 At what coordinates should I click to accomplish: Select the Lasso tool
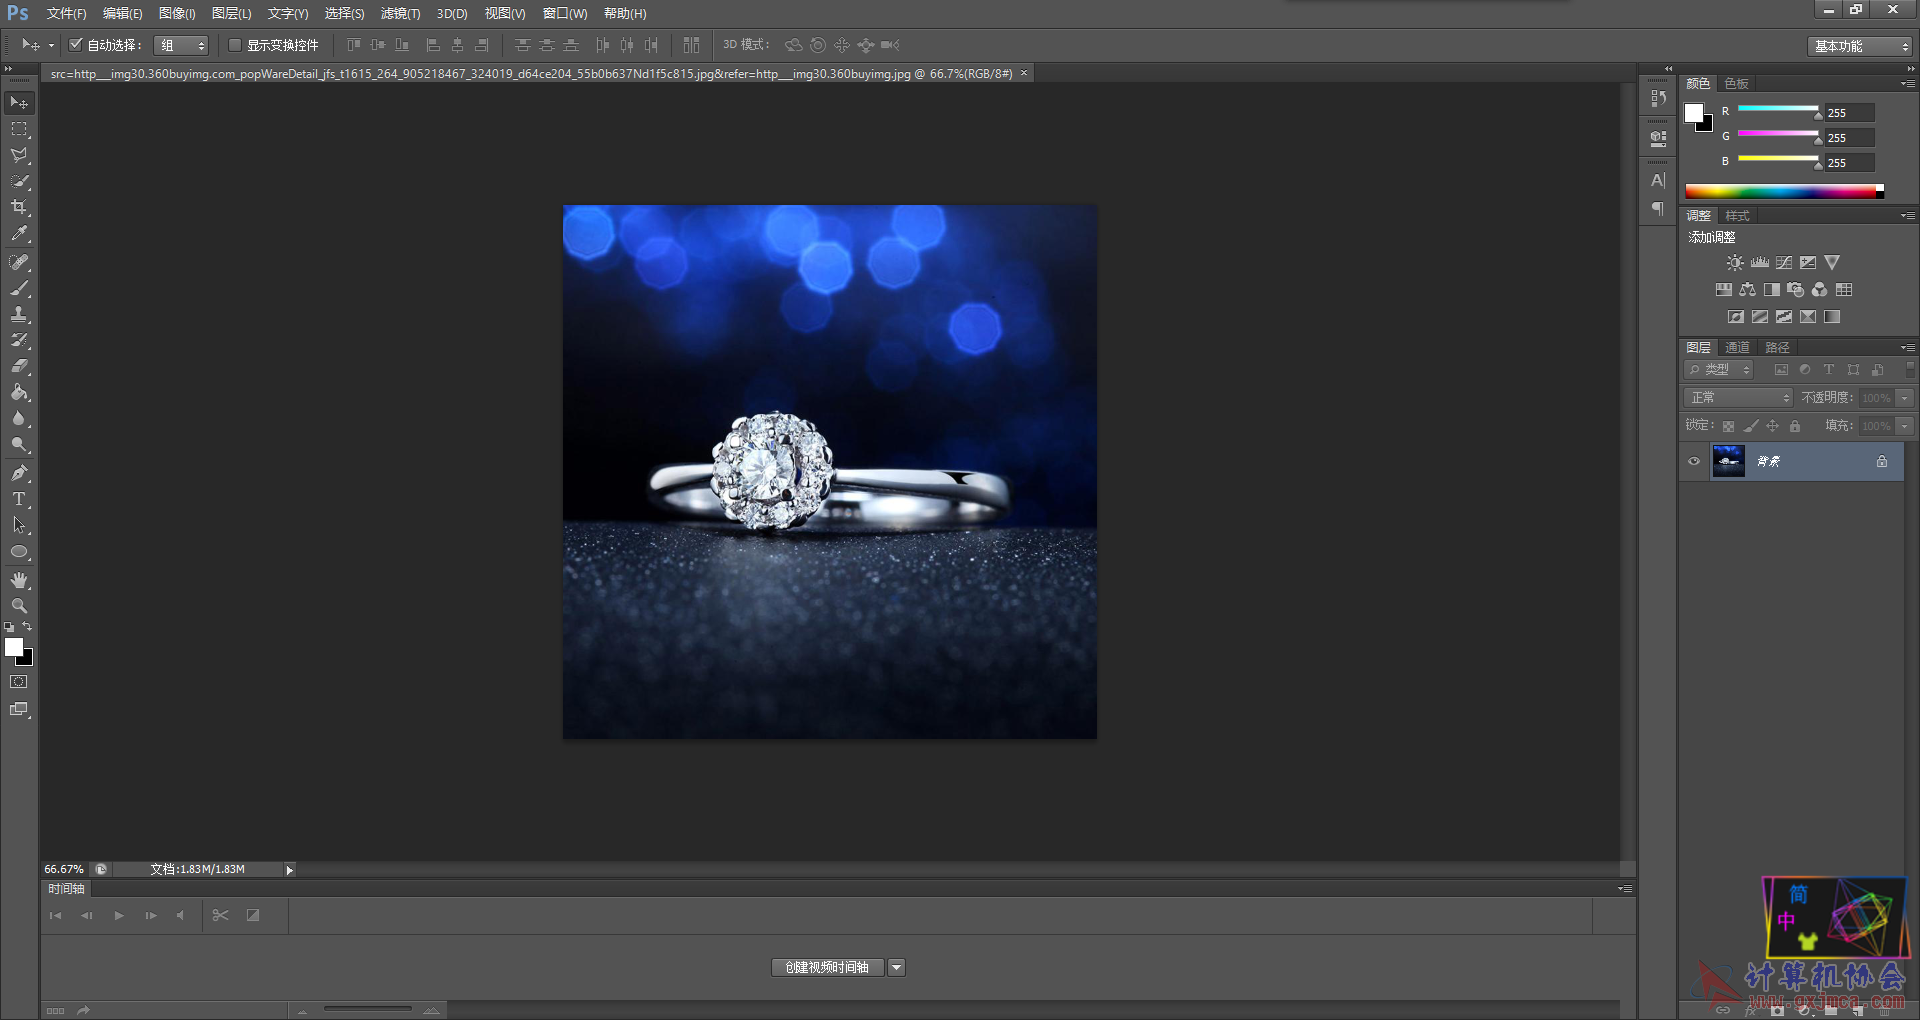(x=19, y=155)
